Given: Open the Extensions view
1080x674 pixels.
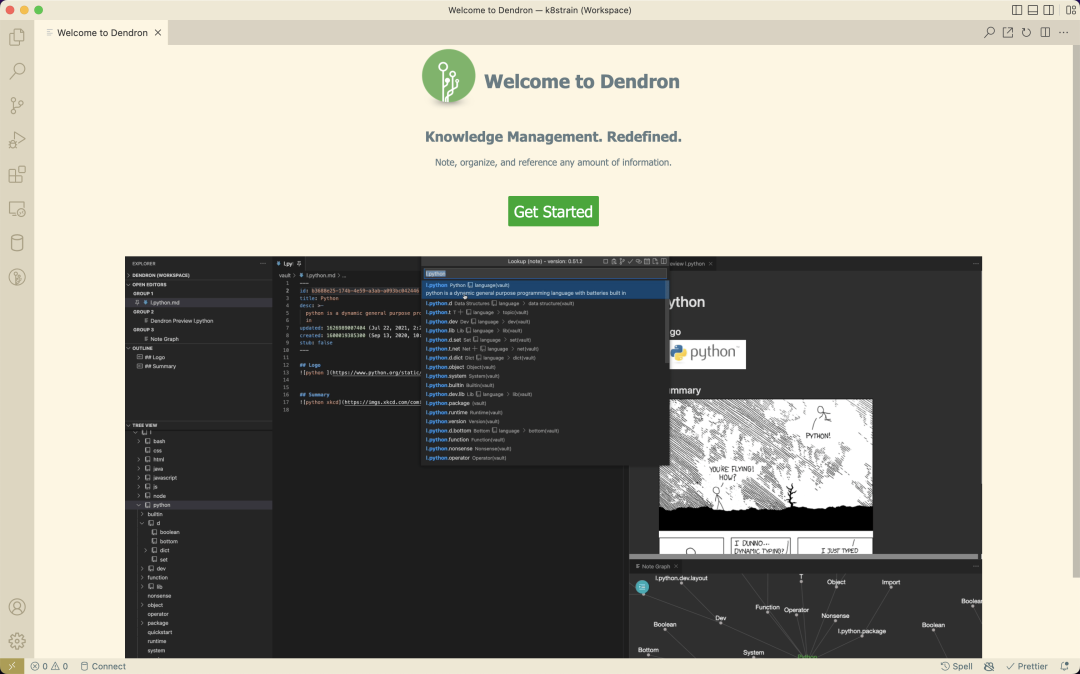Looking at the screenshot, I should (x=17, y=174).
